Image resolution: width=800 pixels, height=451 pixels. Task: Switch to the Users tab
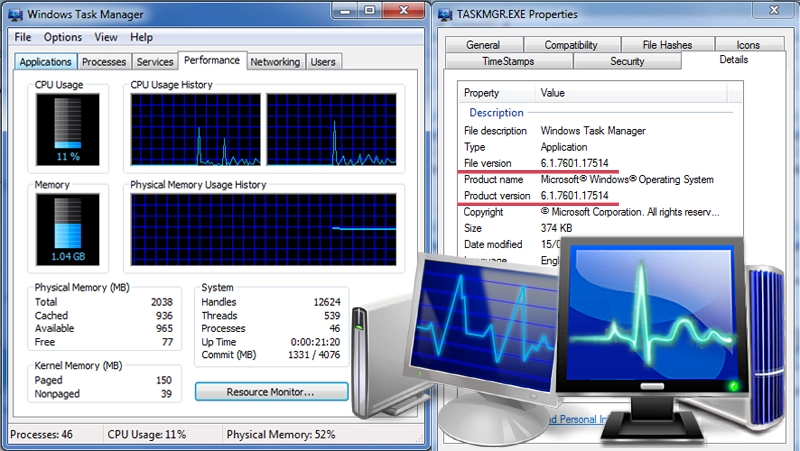tap(323, 62)
